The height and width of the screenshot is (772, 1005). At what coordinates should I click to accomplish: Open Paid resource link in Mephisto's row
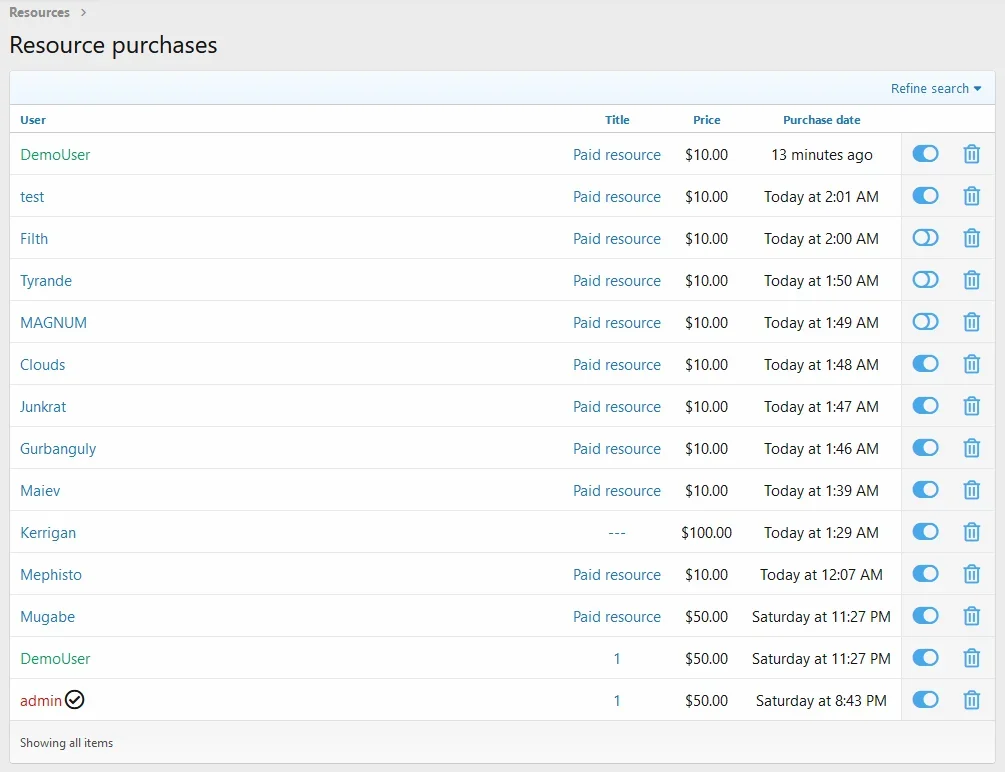coord(616,574)
